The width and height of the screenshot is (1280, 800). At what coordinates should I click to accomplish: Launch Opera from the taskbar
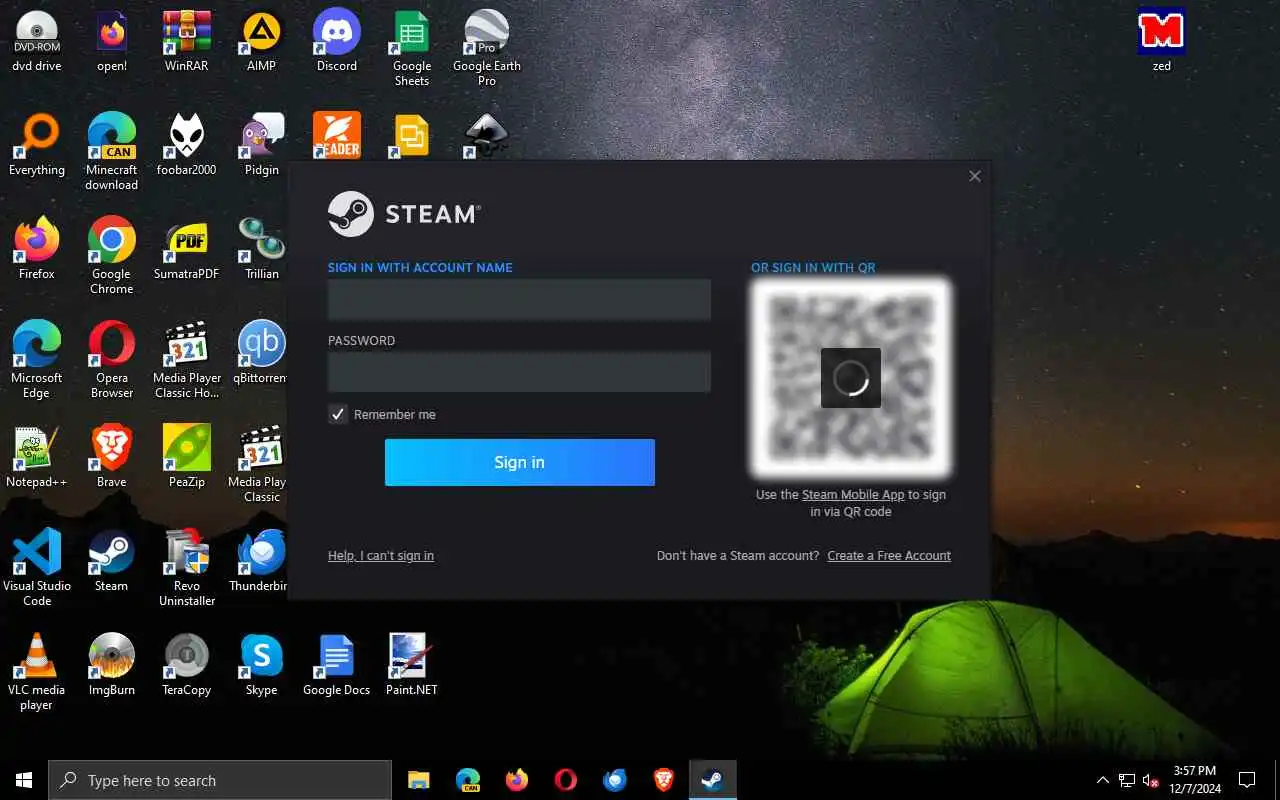click(x=566, y=780)
